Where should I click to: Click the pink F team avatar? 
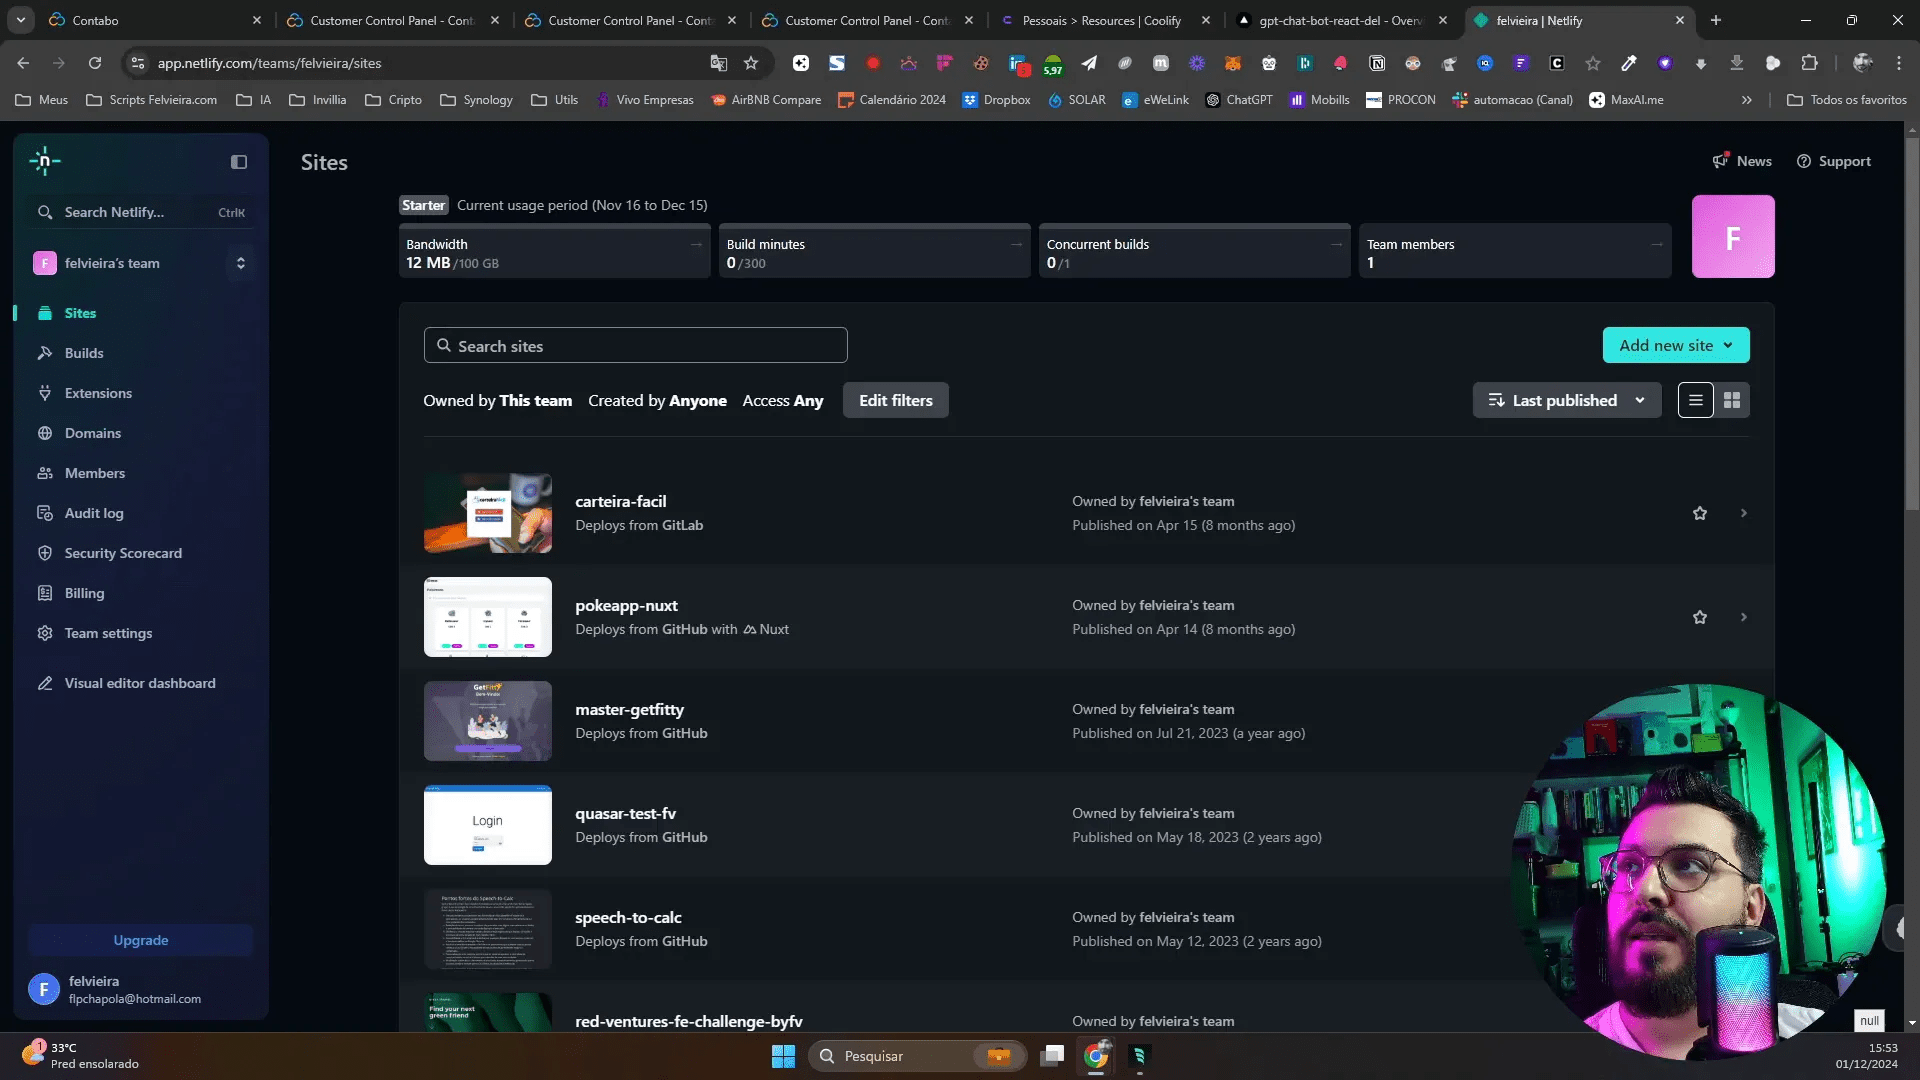(1733, 236)
